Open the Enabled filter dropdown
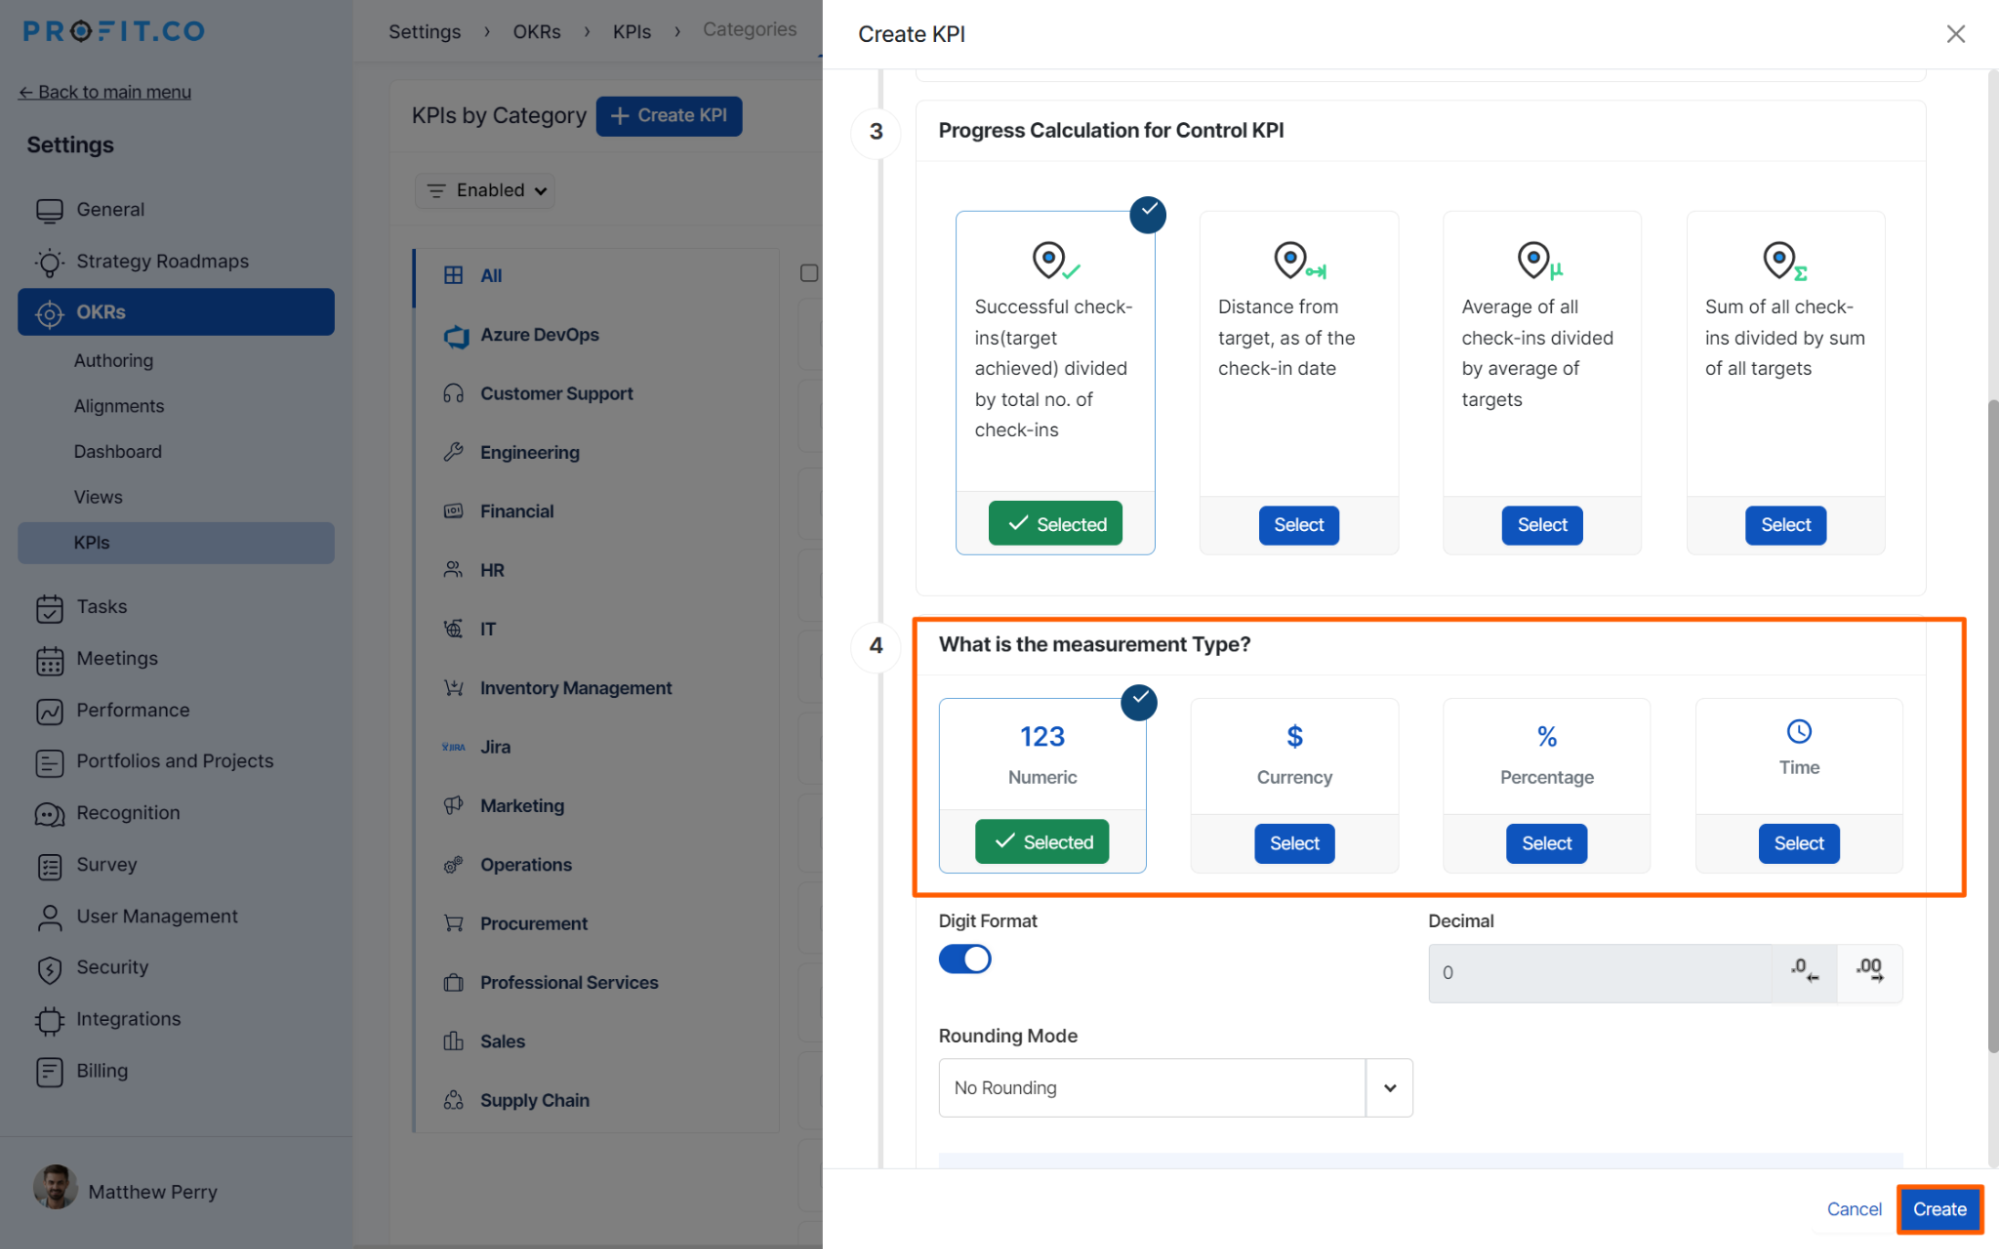 484,190
